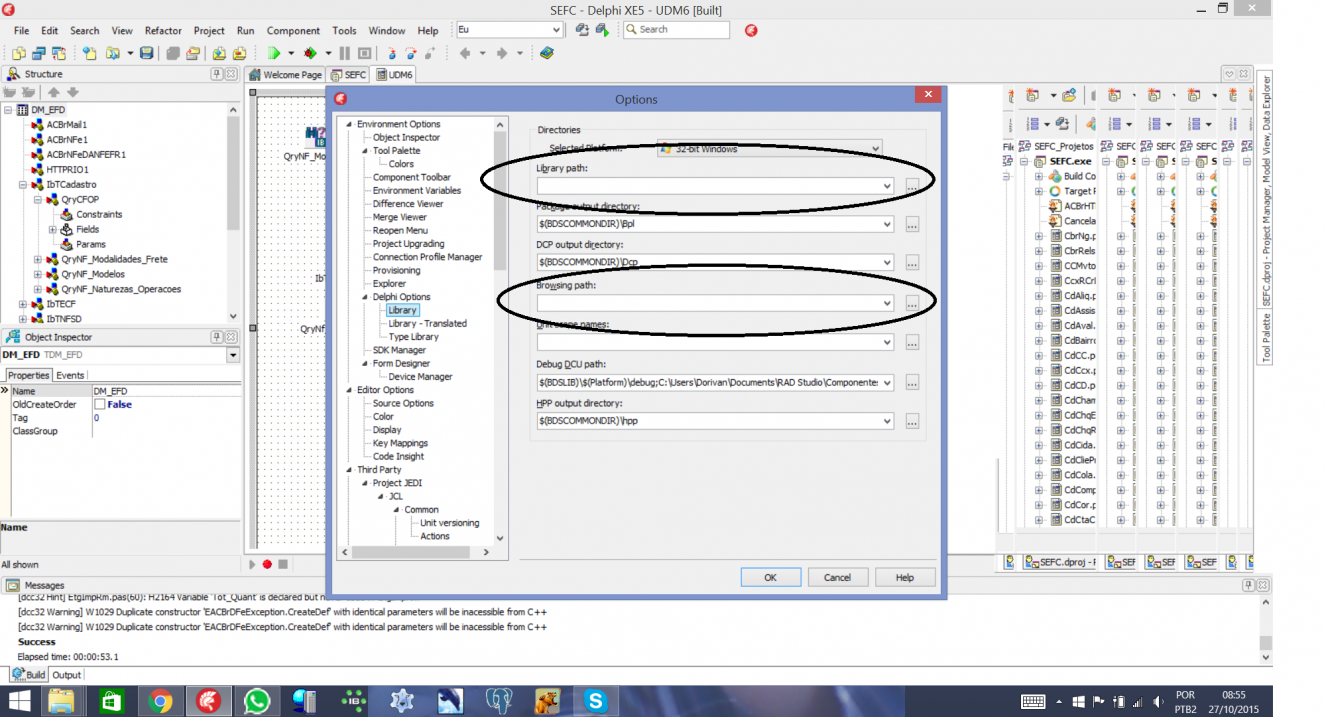Click the IDE Search input field
1326x717 pixels.
(x=677, y=30)
